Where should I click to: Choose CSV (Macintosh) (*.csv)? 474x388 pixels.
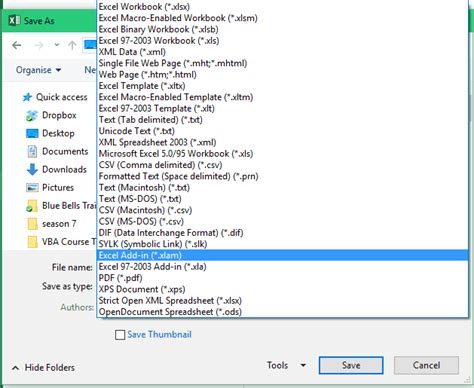282,210
